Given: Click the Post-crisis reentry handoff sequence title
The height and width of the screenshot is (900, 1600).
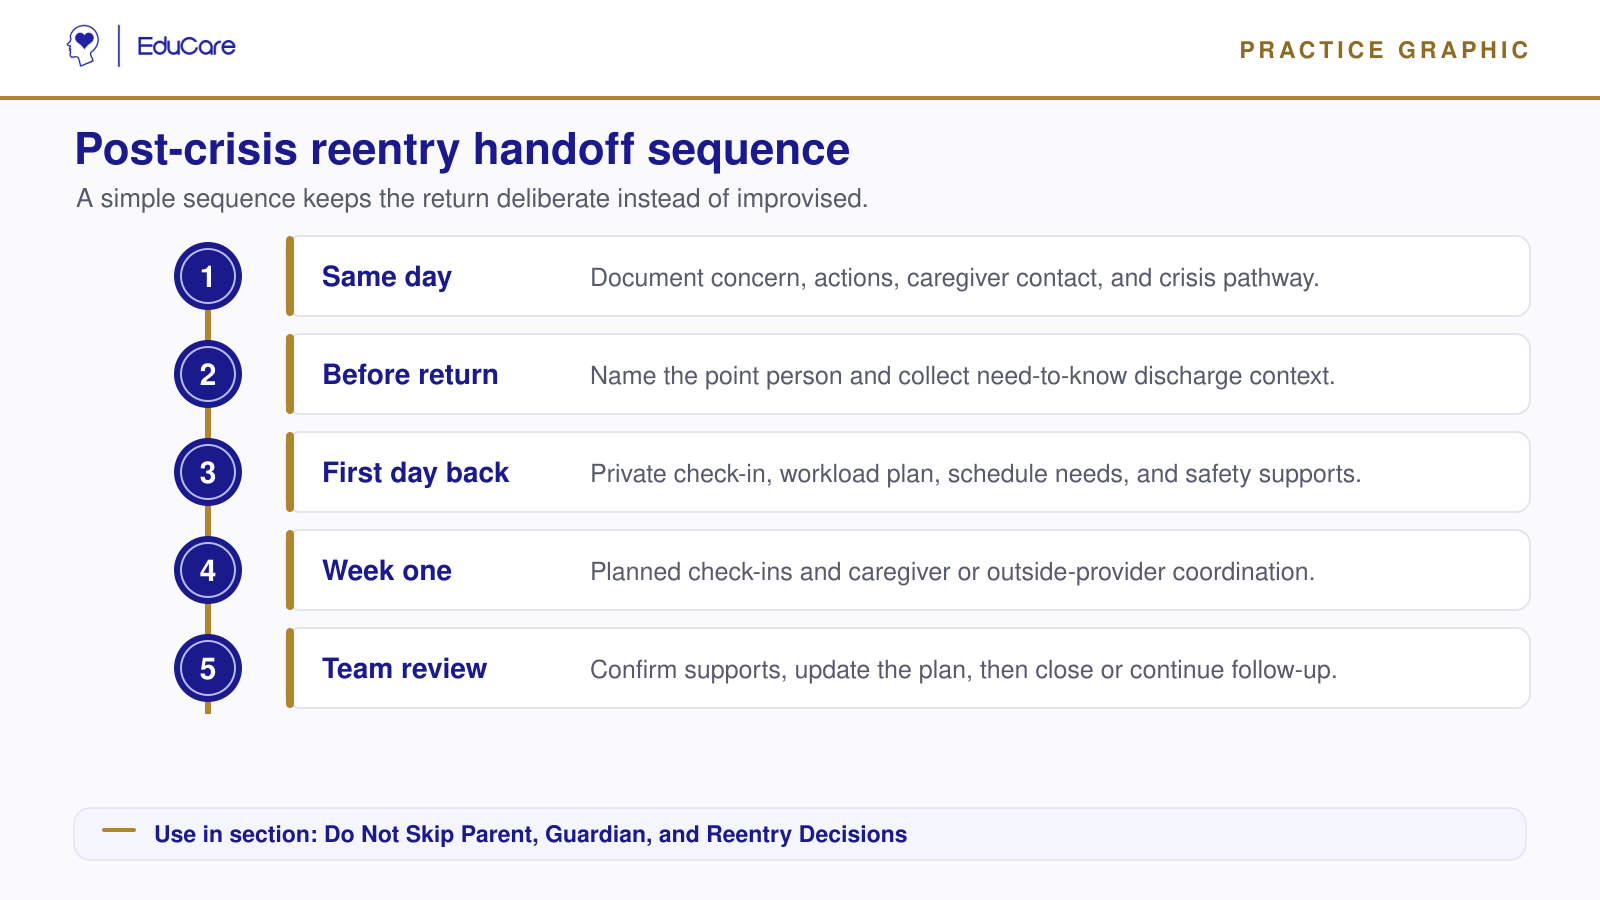Looking at the screenshot, I should coord(462,150).
